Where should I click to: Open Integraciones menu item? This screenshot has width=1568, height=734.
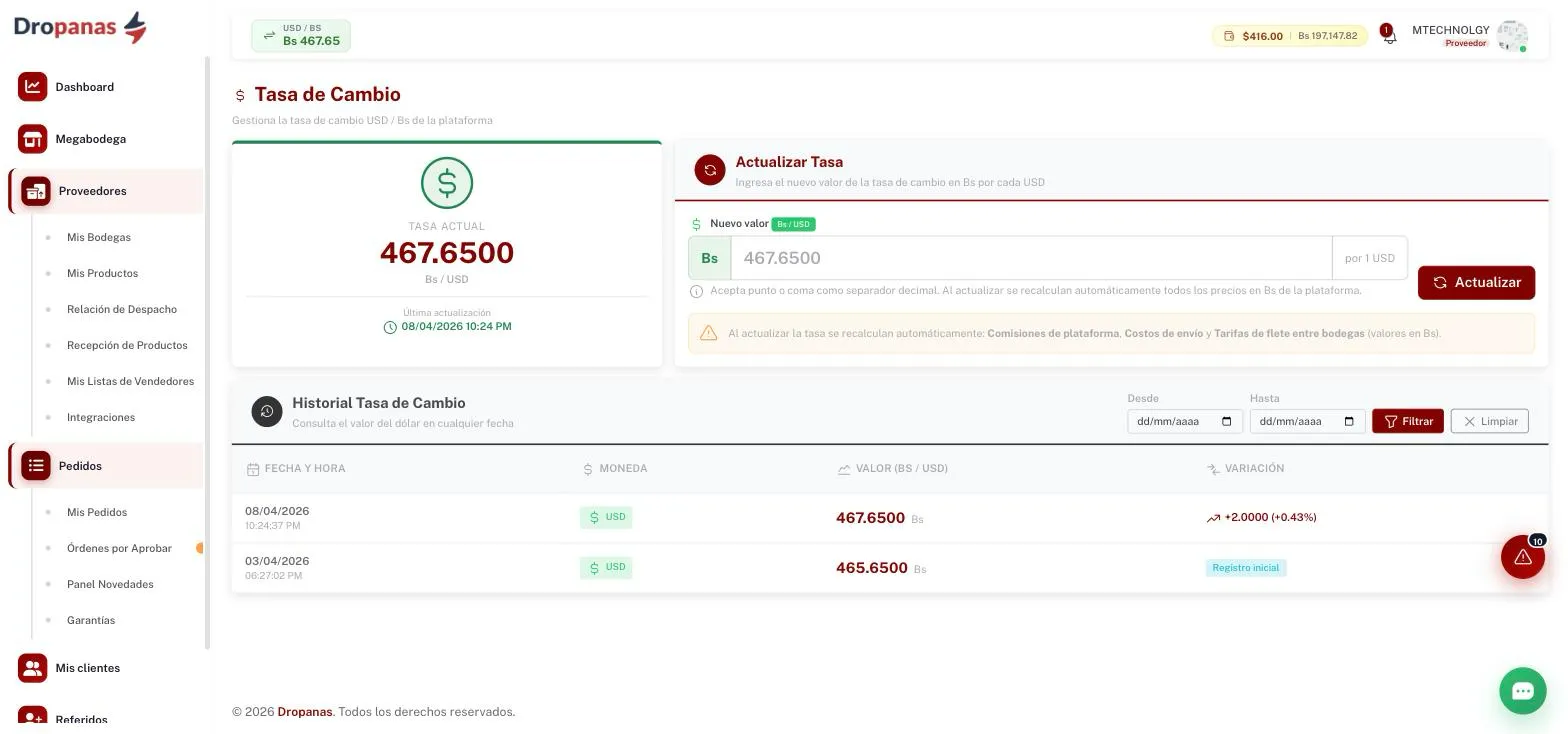click(x=101, y=417)
